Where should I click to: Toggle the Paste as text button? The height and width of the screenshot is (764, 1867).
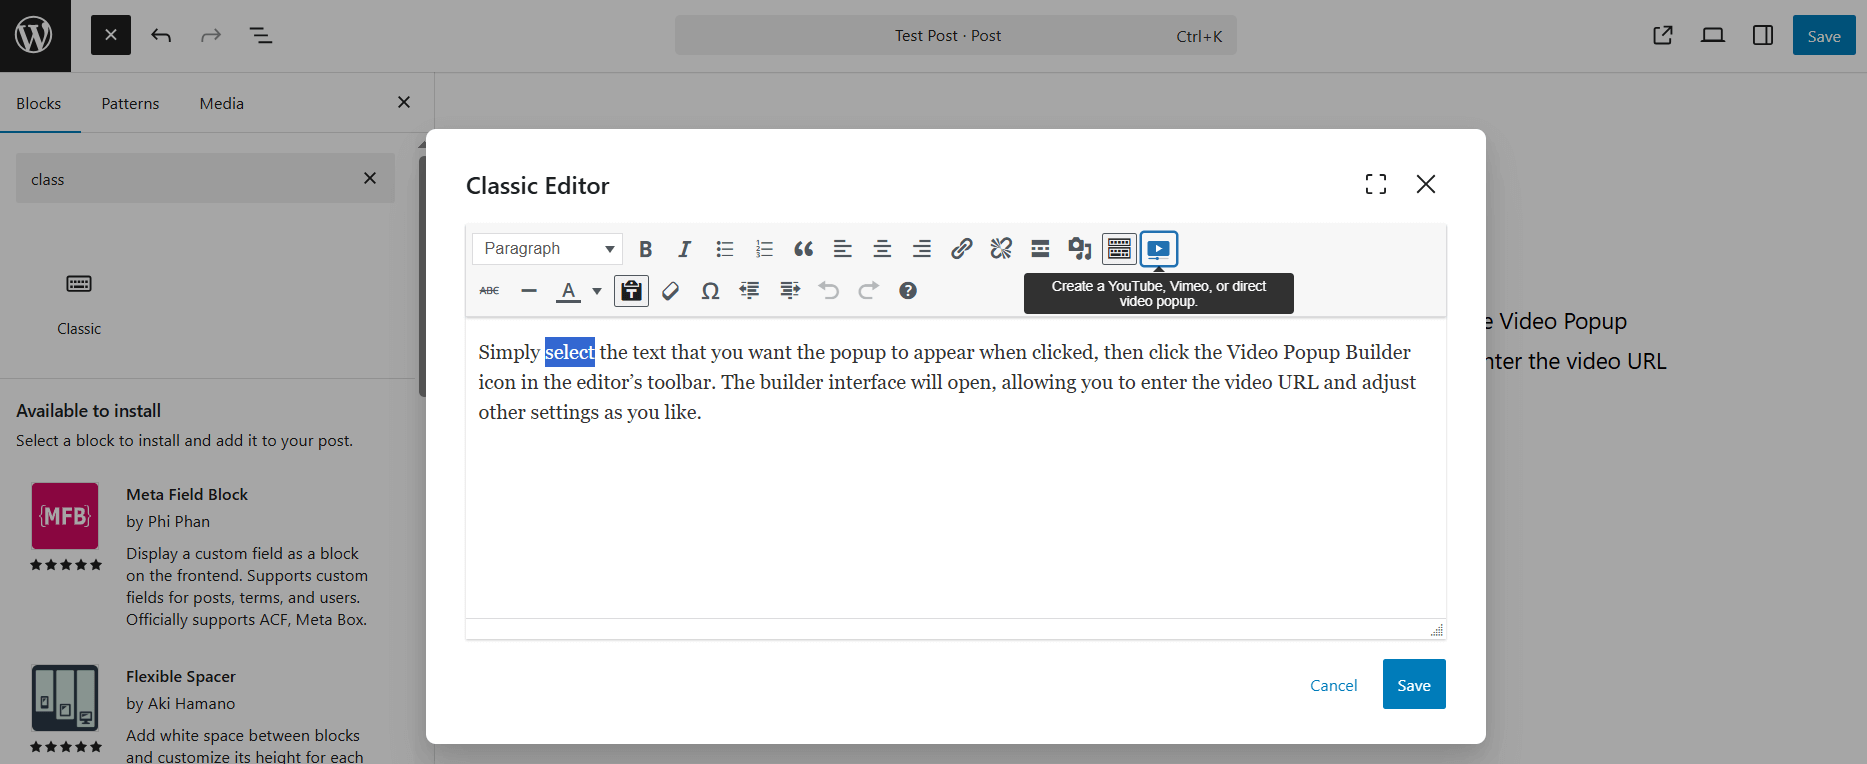631,291
